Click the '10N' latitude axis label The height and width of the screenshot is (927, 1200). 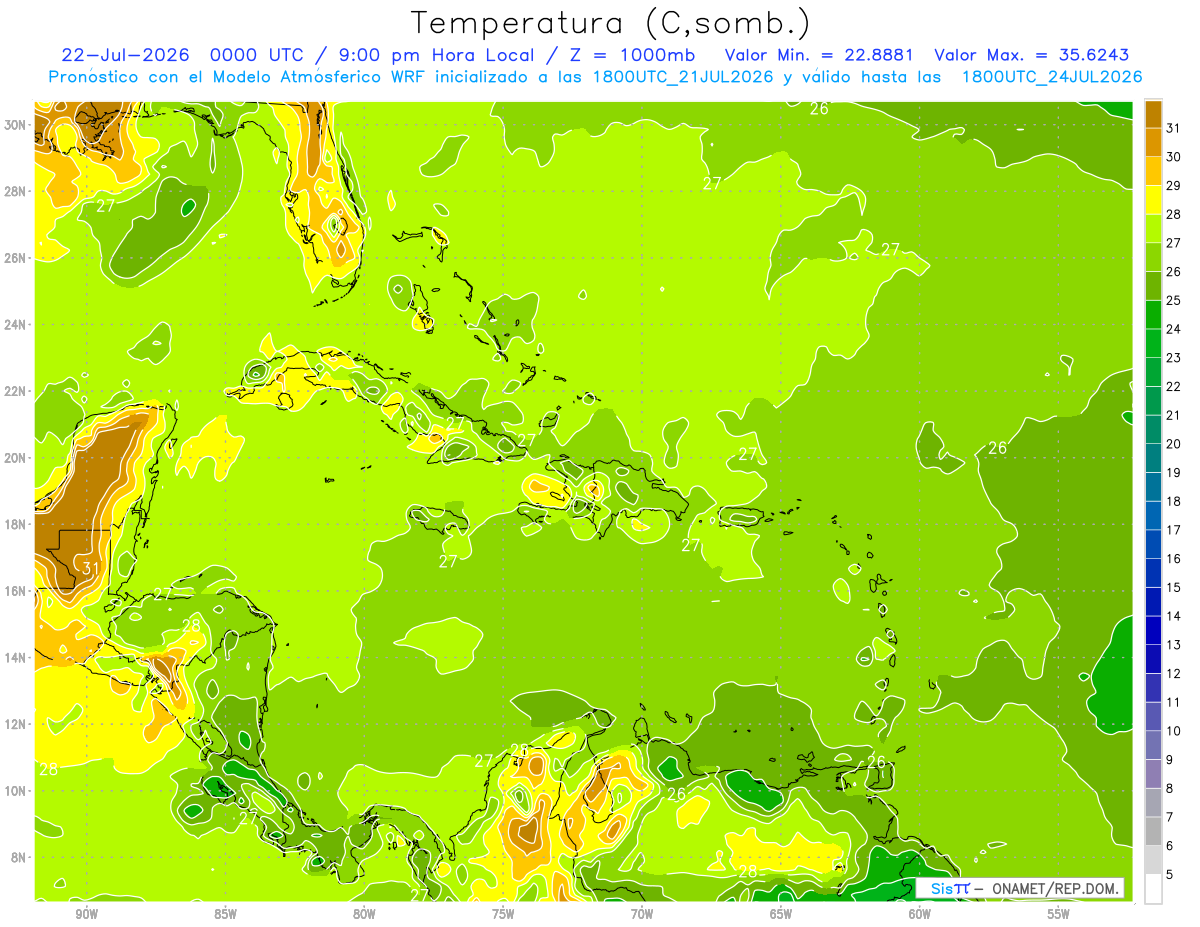[15, 790]
